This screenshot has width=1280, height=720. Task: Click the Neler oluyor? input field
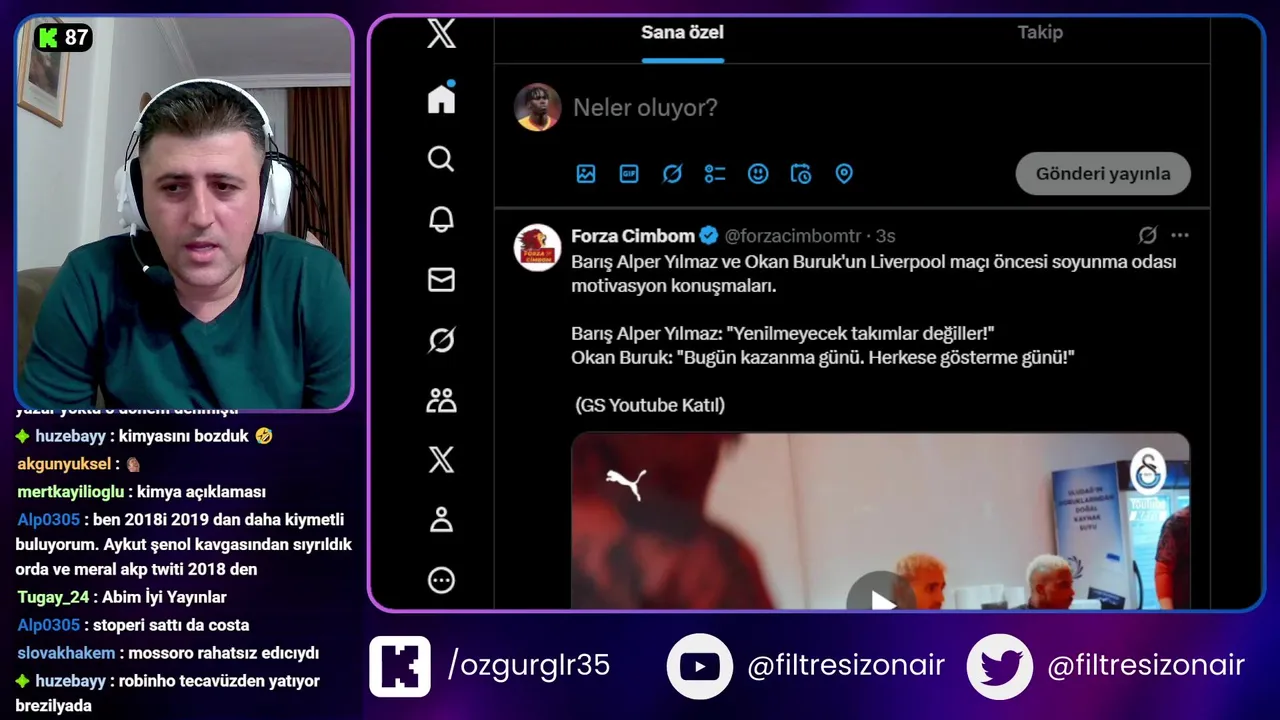[x=645, y=107]
